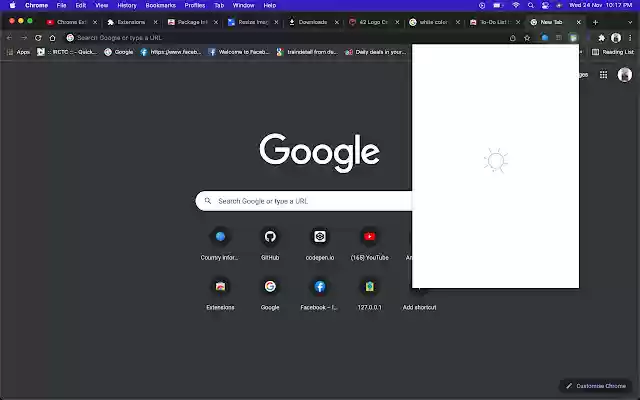Go to the home page icon
The height and width of the screenshot is (400, 640).
52,38
